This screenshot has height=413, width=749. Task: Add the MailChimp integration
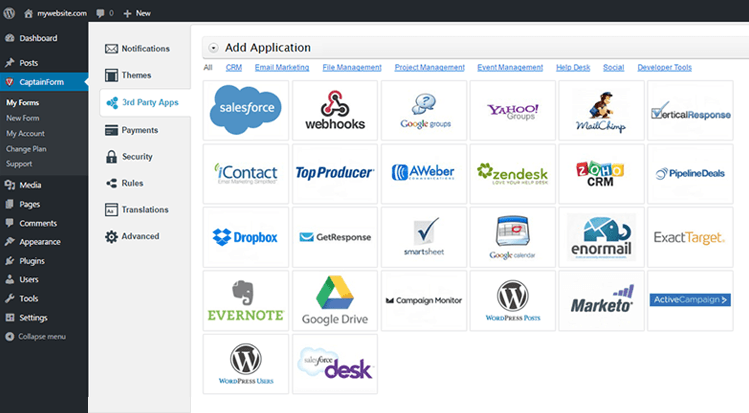coord(601,110)
